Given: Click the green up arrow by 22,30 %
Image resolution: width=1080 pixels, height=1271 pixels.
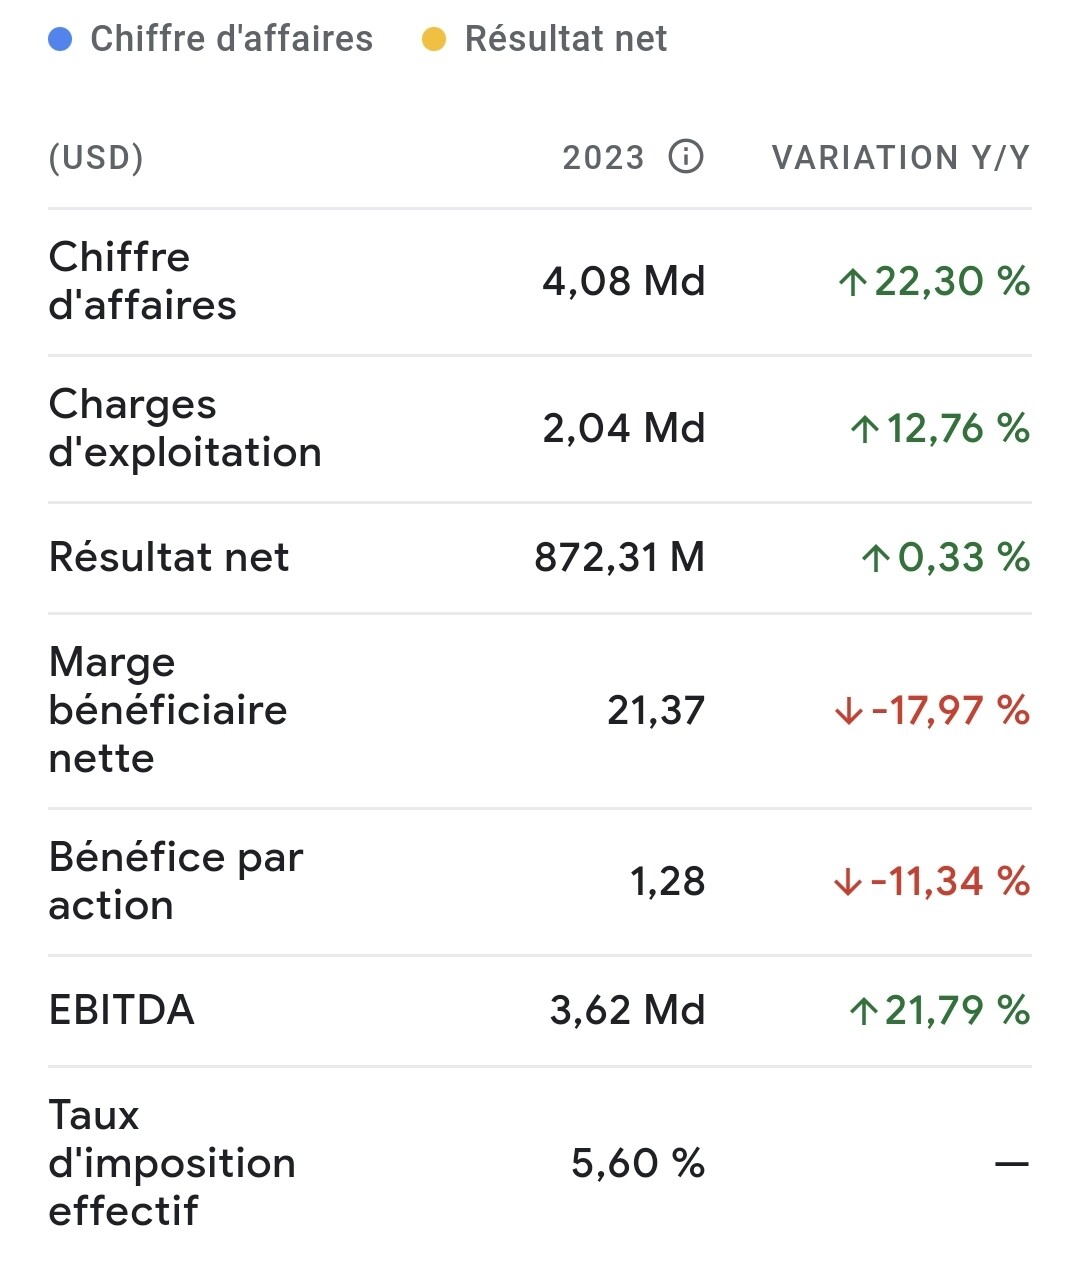Looking at the screenshot, I should click(x=852, y=283).
